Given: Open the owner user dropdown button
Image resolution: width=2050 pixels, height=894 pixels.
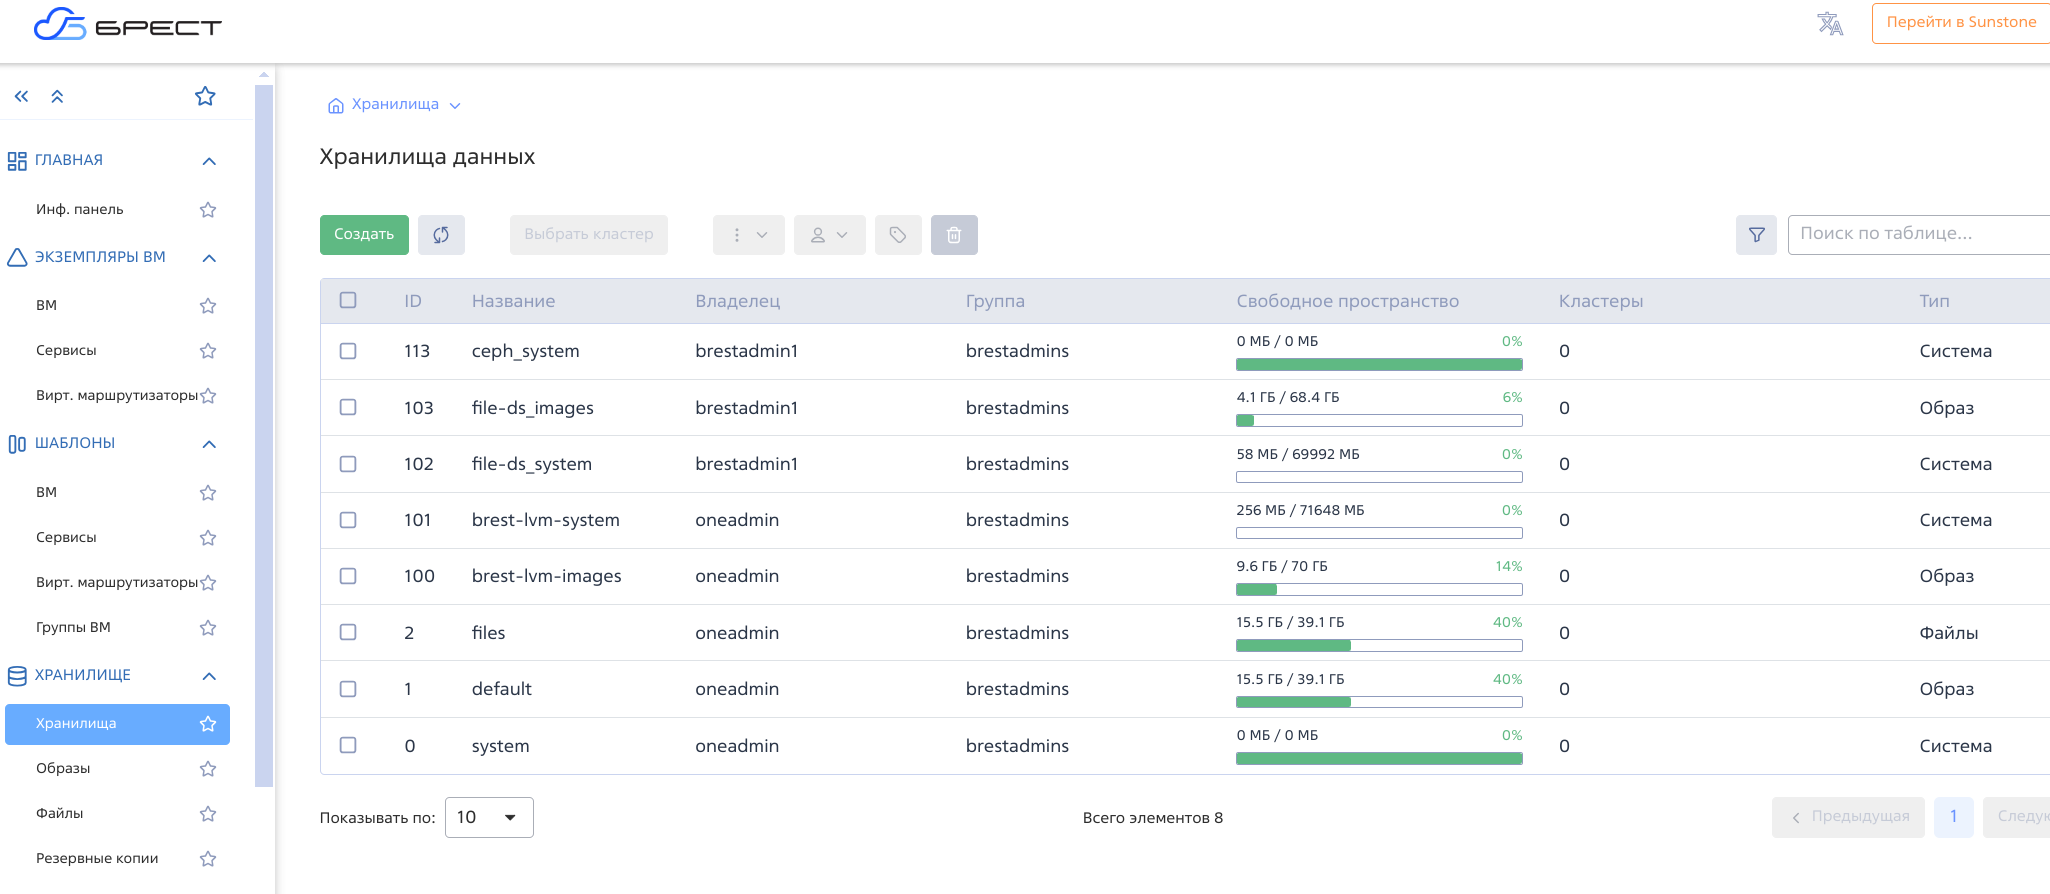Looking at the screenshot, I should pyautogui.click(x=829, y=235).
